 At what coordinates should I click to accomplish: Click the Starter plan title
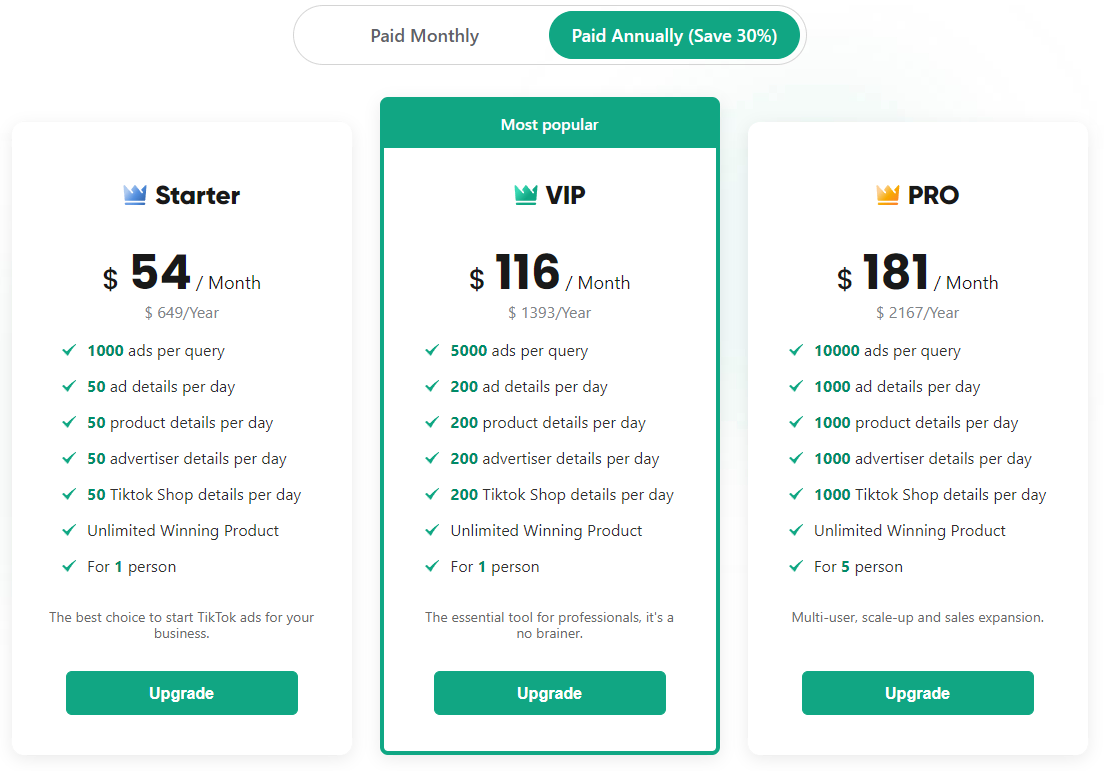click(x=197, y=195)
